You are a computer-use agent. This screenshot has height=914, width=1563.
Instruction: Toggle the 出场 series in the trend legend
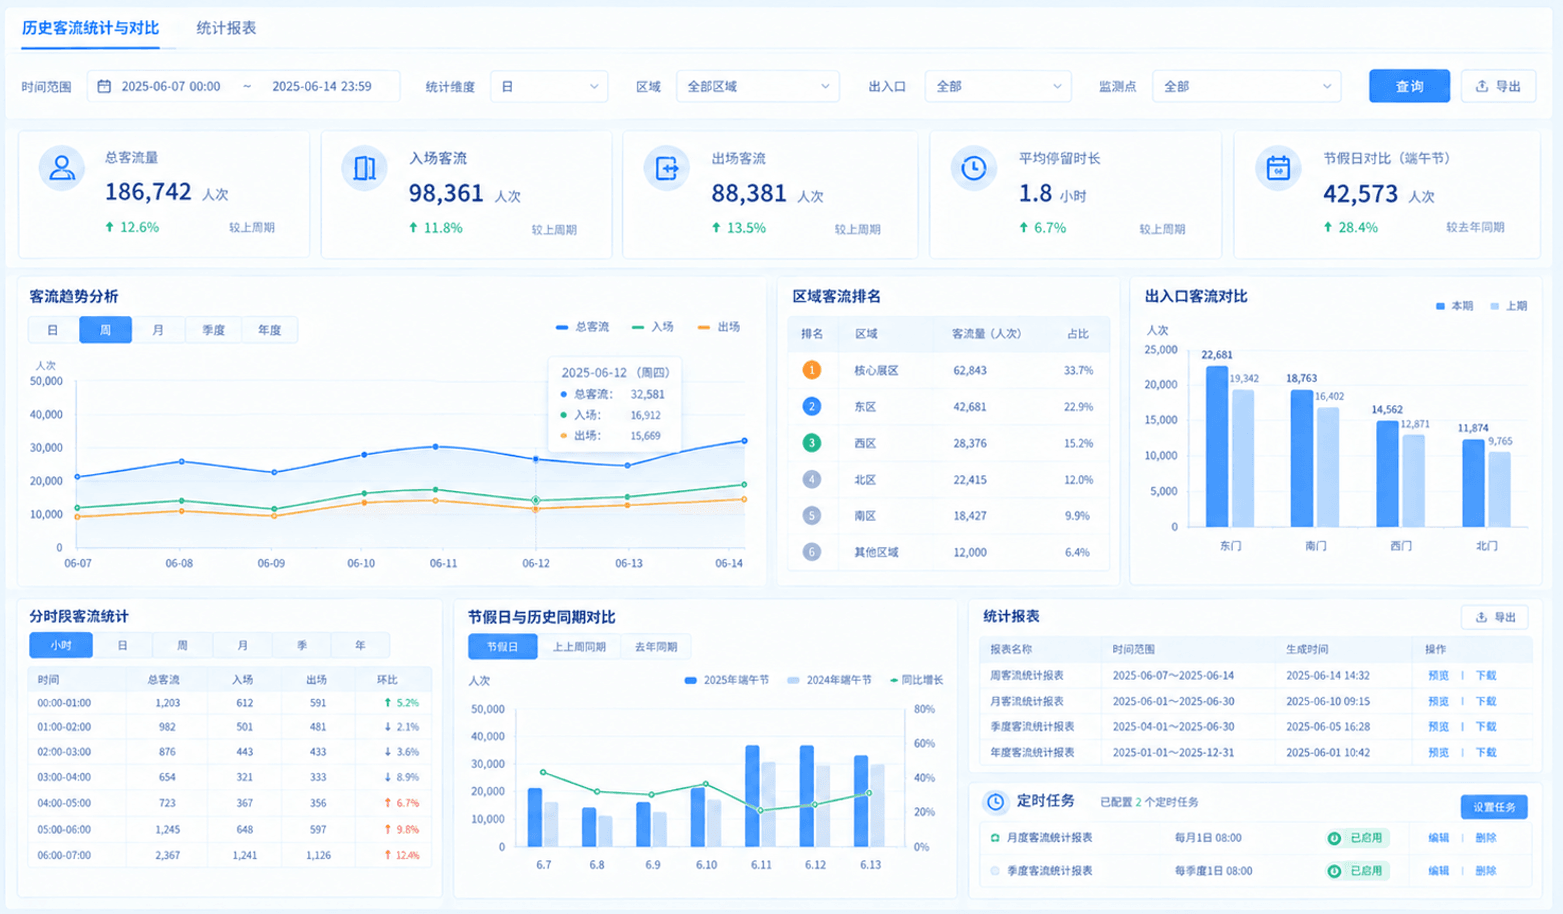tap(719, 327)
